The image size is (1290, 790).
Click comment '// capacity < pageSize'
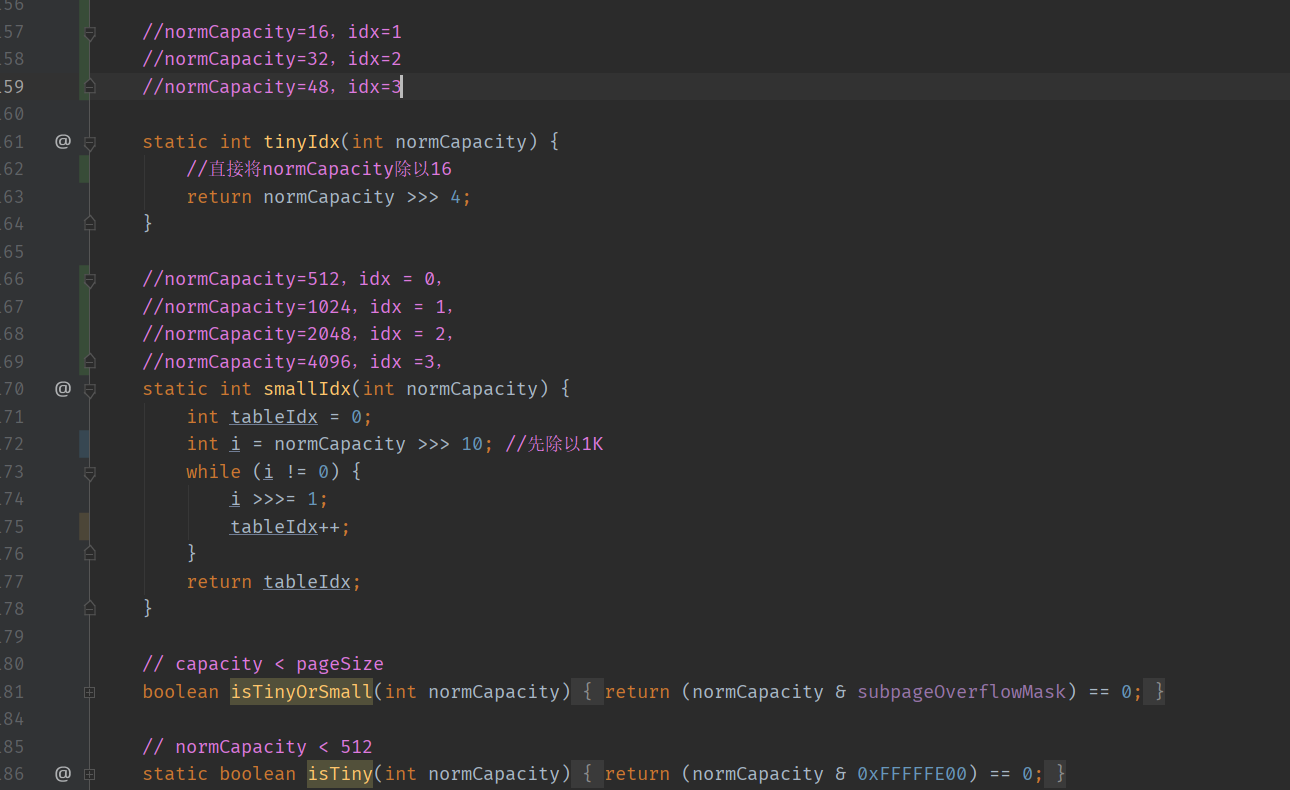[x=263, y=663]
